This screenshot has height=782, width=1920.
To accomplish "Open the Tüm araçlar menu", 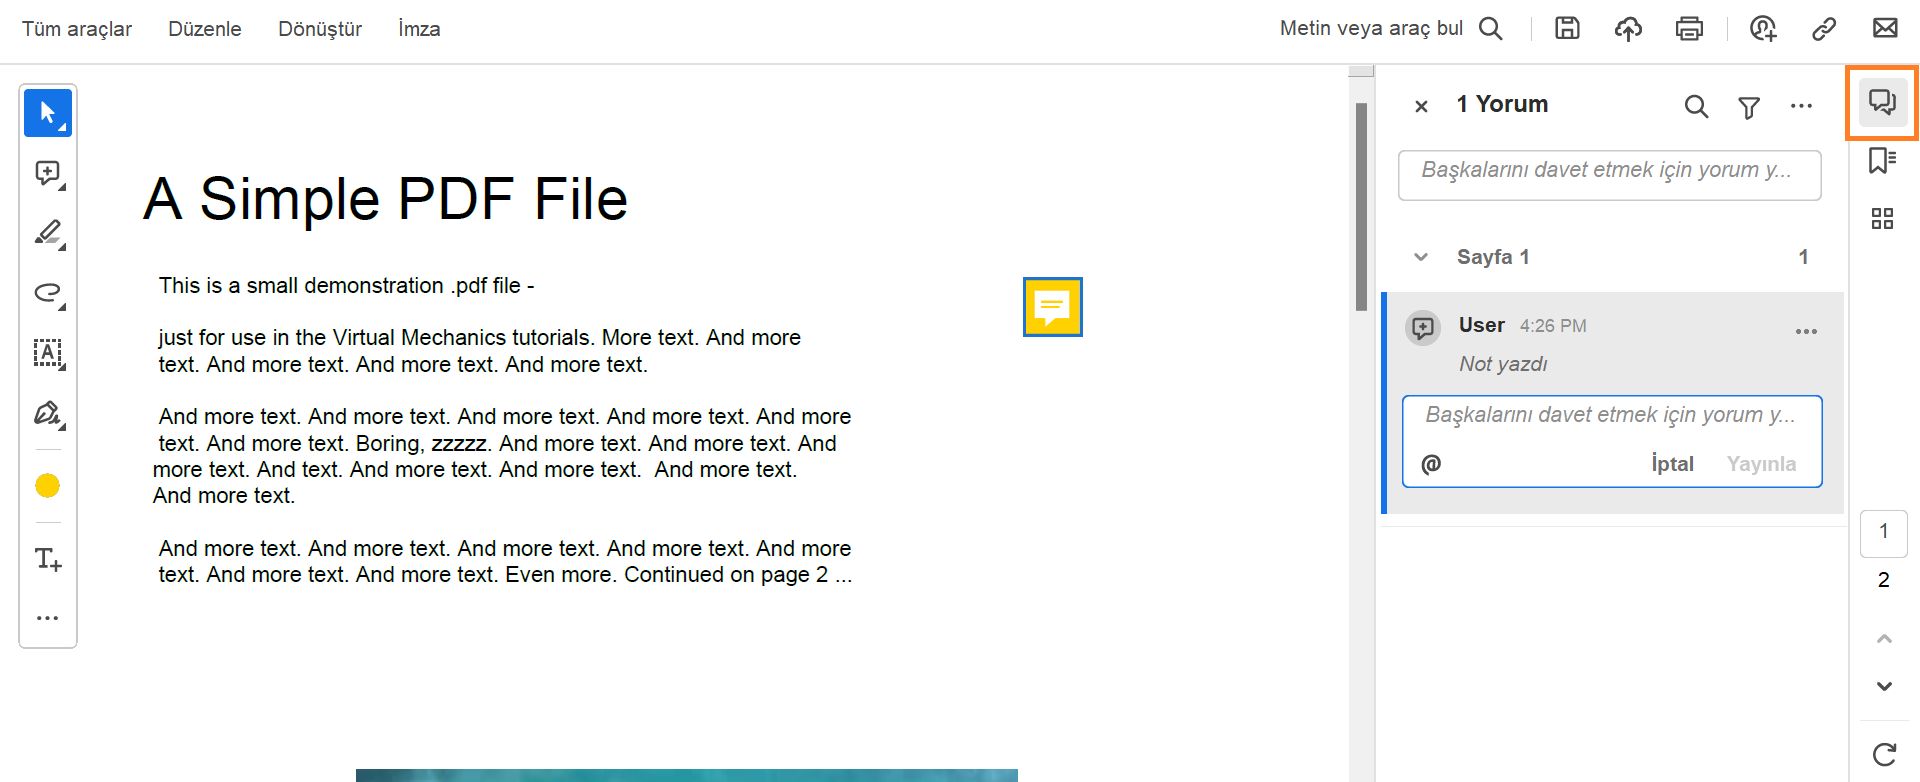I will [77, 29].
